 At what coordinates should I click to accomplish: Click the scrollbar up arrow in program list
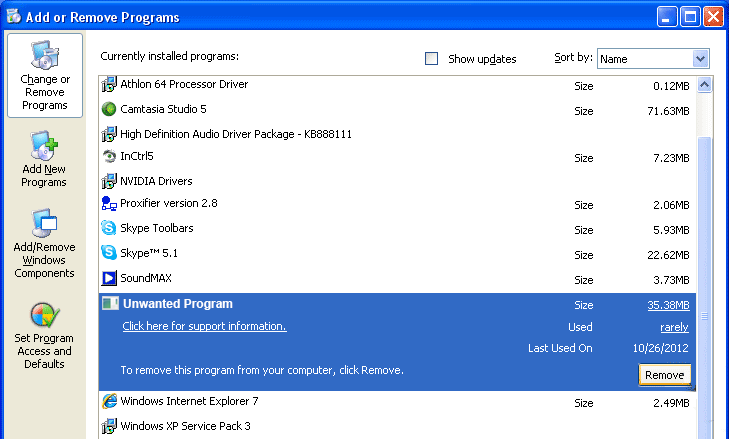(704, 85)
